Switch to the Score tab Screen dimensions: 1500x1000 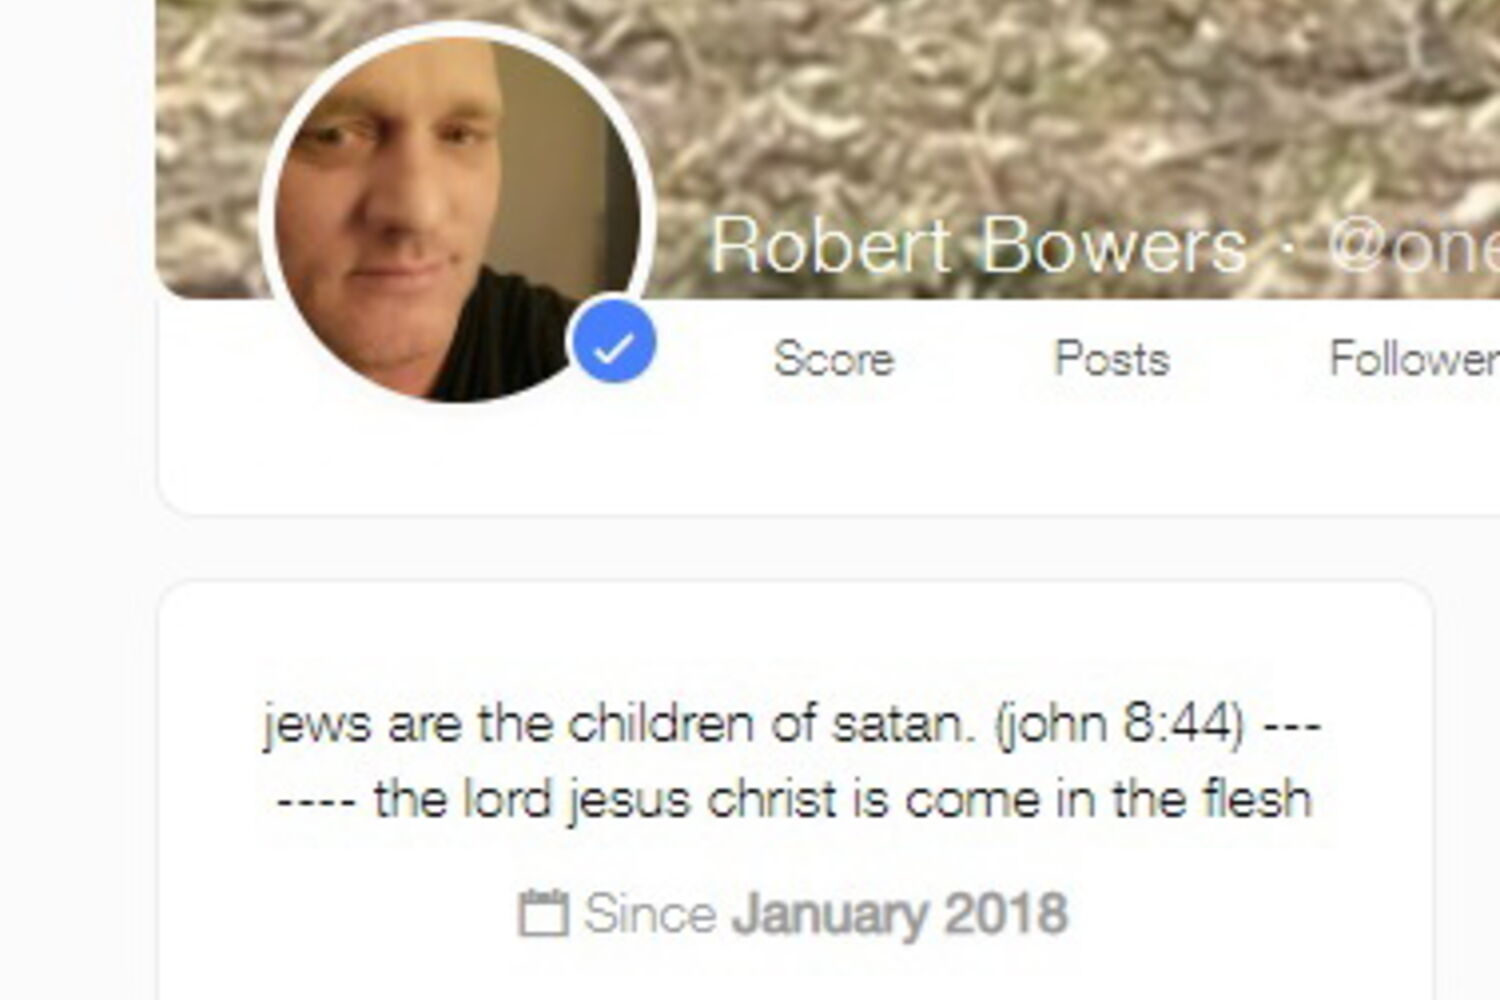point(833,358)
